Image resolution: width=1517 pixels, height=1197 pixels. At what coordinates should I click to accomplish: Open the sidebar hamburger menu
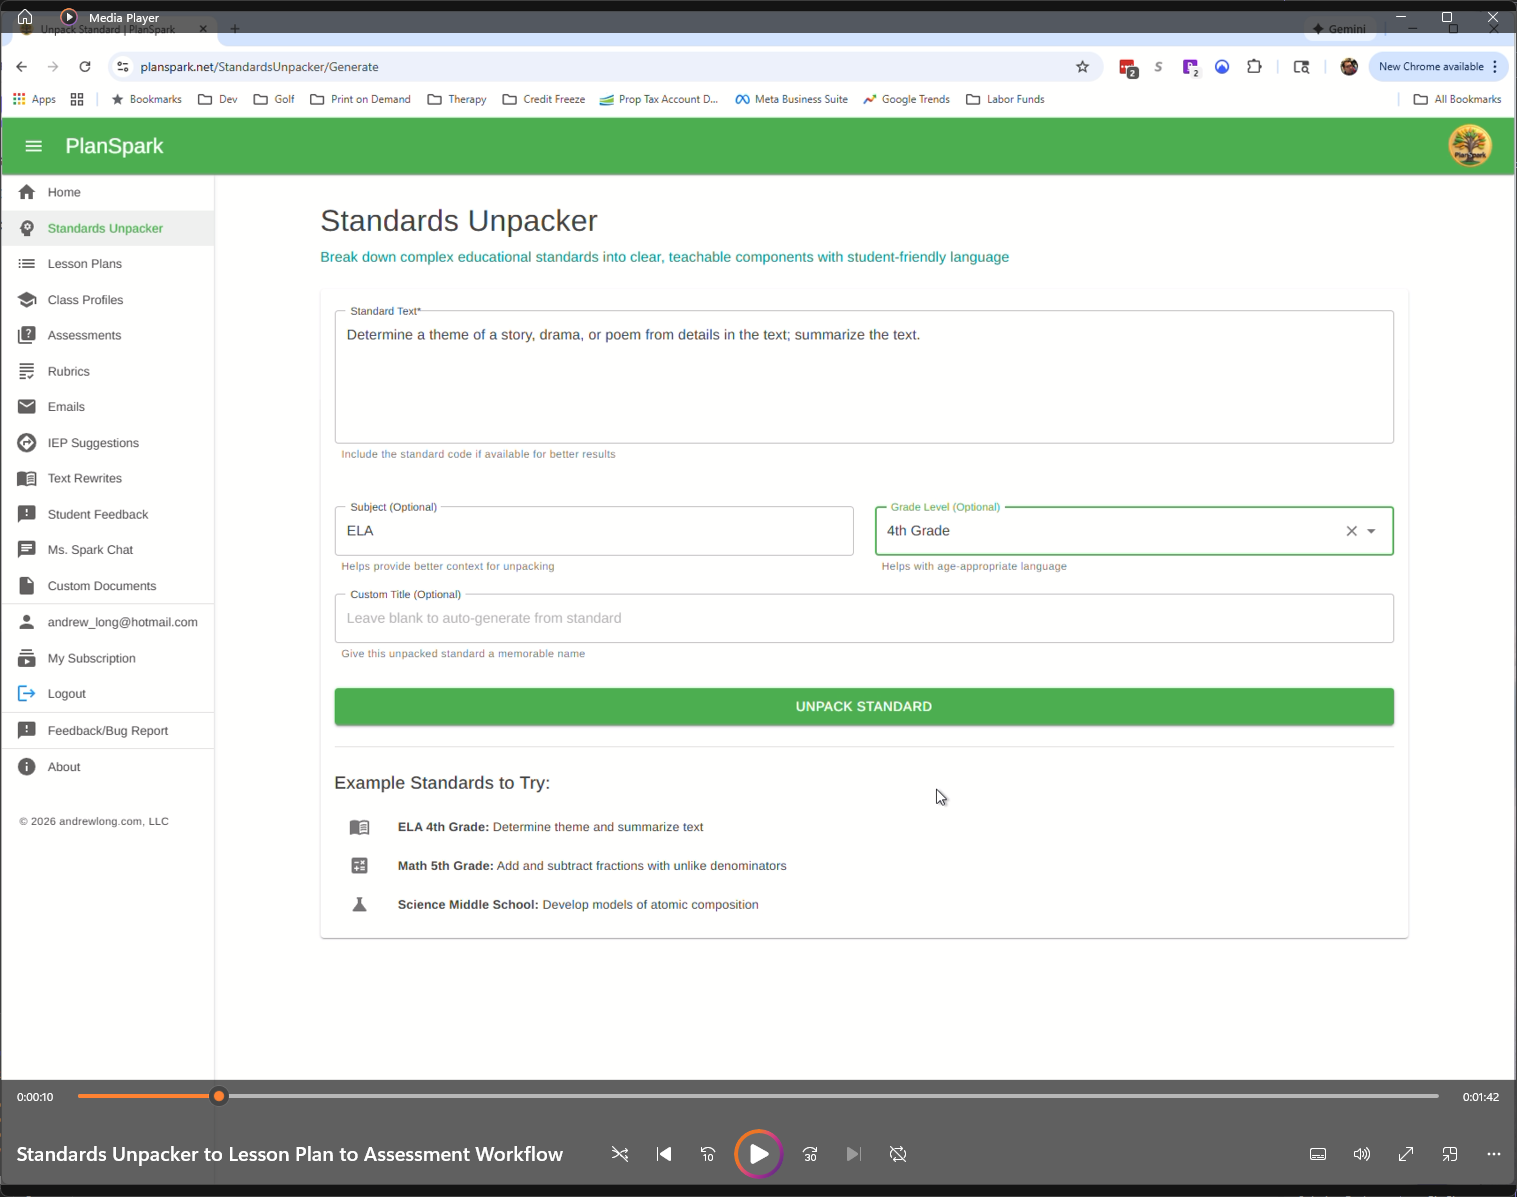(x=33, y=146)
